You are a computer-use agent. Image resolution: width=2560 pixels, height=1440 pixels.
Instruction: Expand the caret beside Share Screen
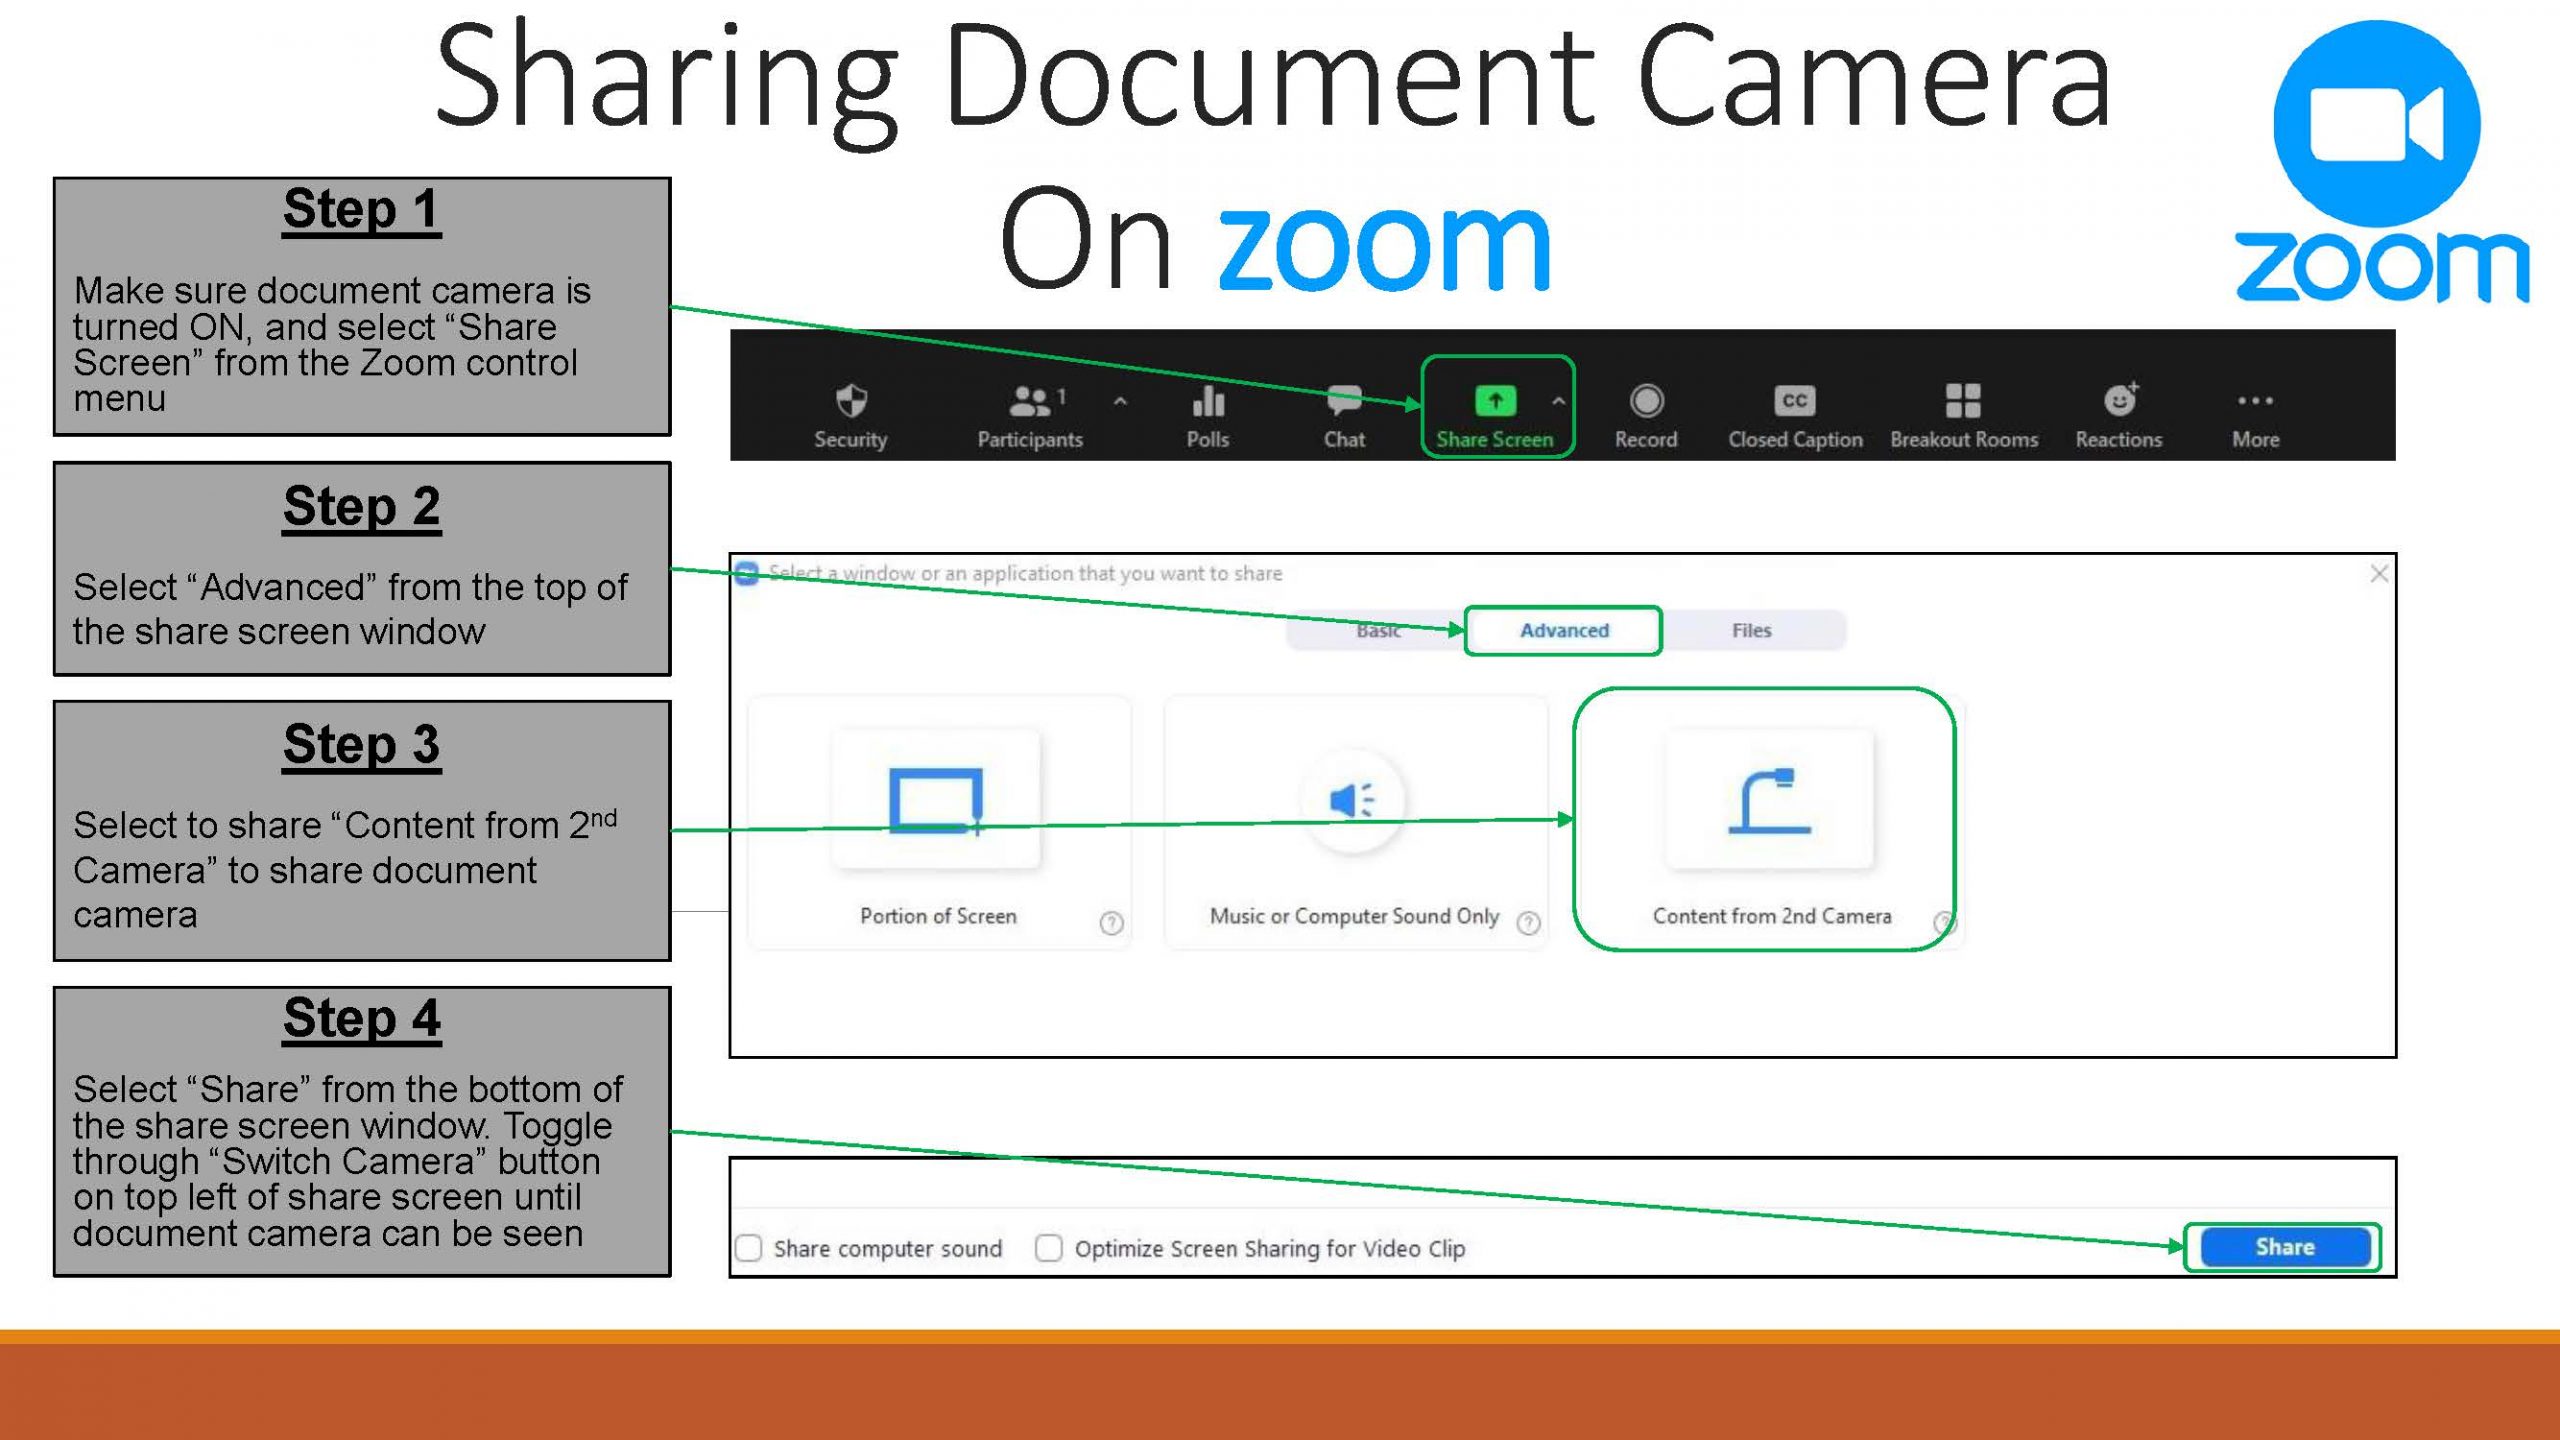coord(1558,401)
